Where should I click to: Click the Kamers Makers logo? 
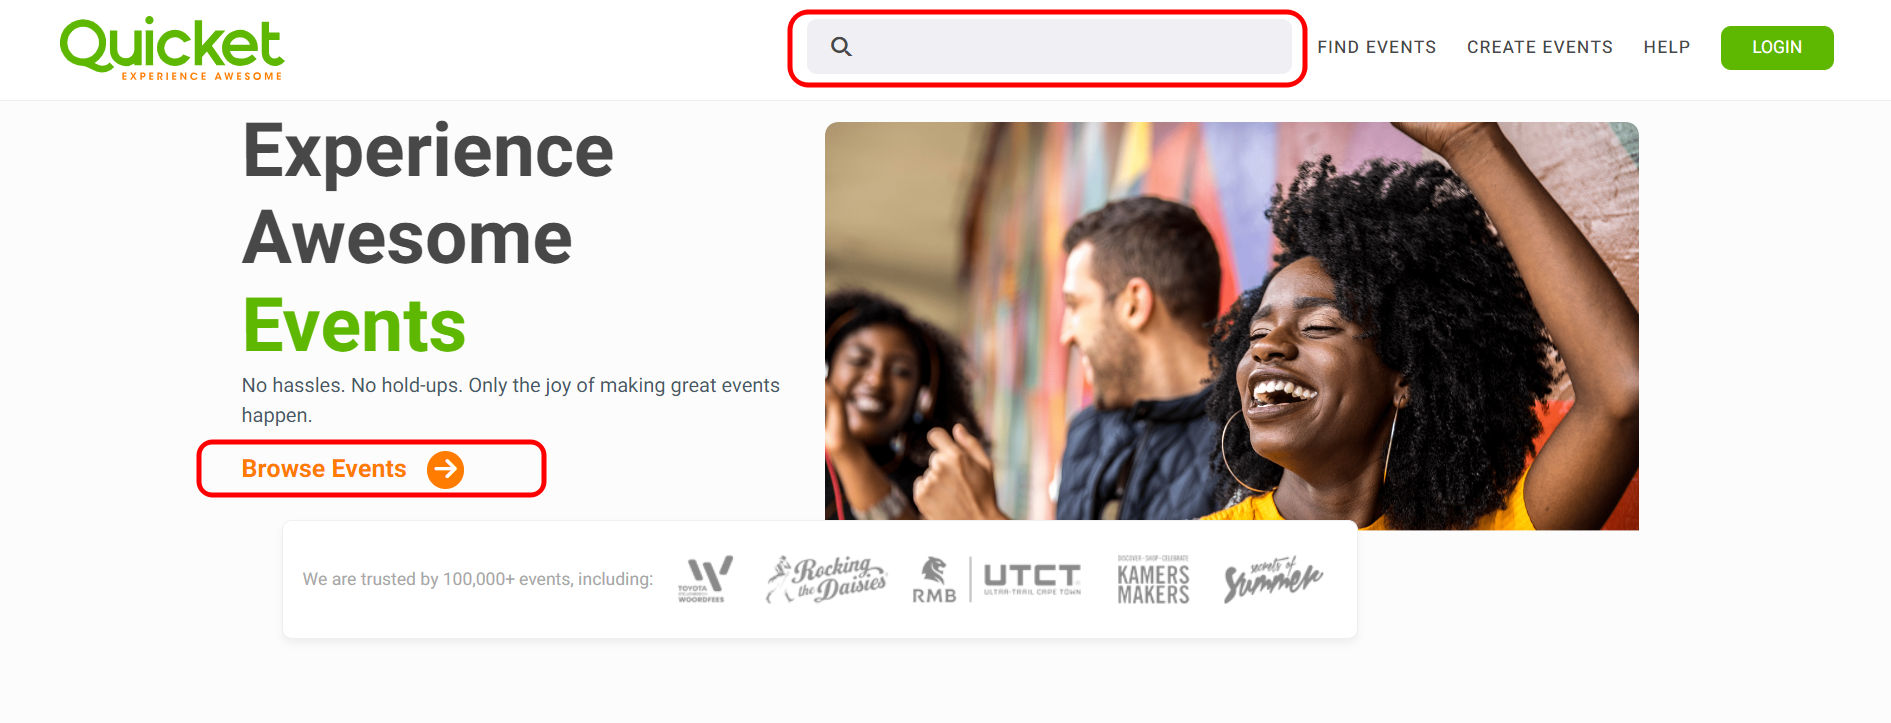click(x=1153, y=579)
